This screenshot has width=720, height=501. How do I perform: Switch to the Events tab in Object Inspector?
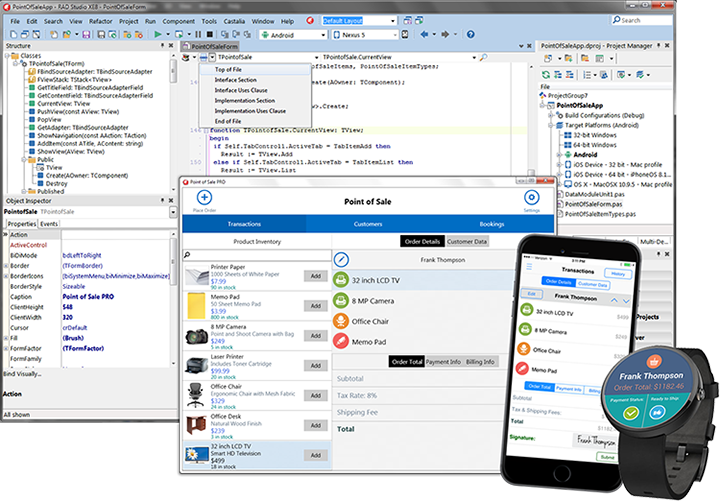click(49, 224)
